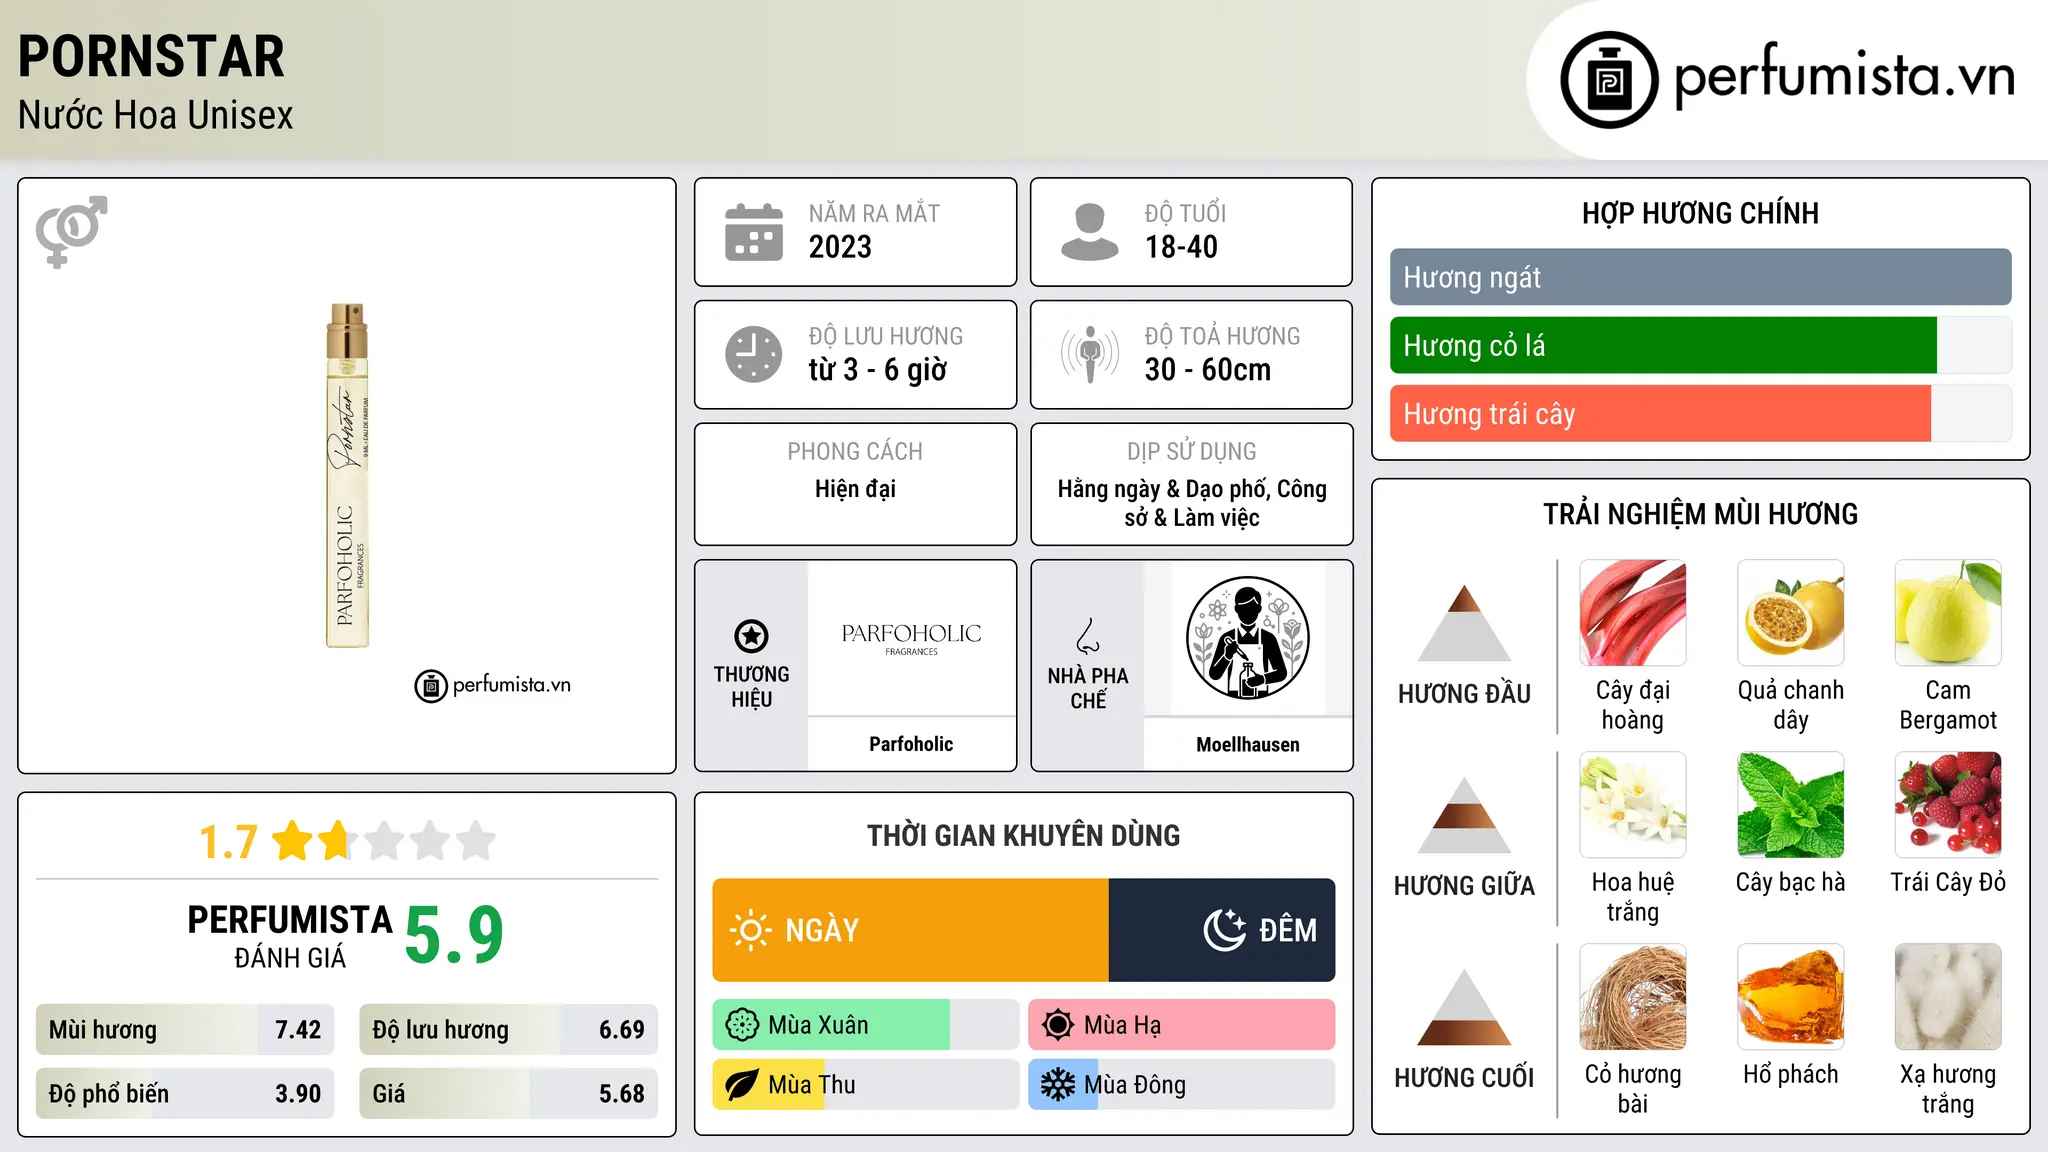Click the Parfoholic brand logo image

click(x=911, y=638)
